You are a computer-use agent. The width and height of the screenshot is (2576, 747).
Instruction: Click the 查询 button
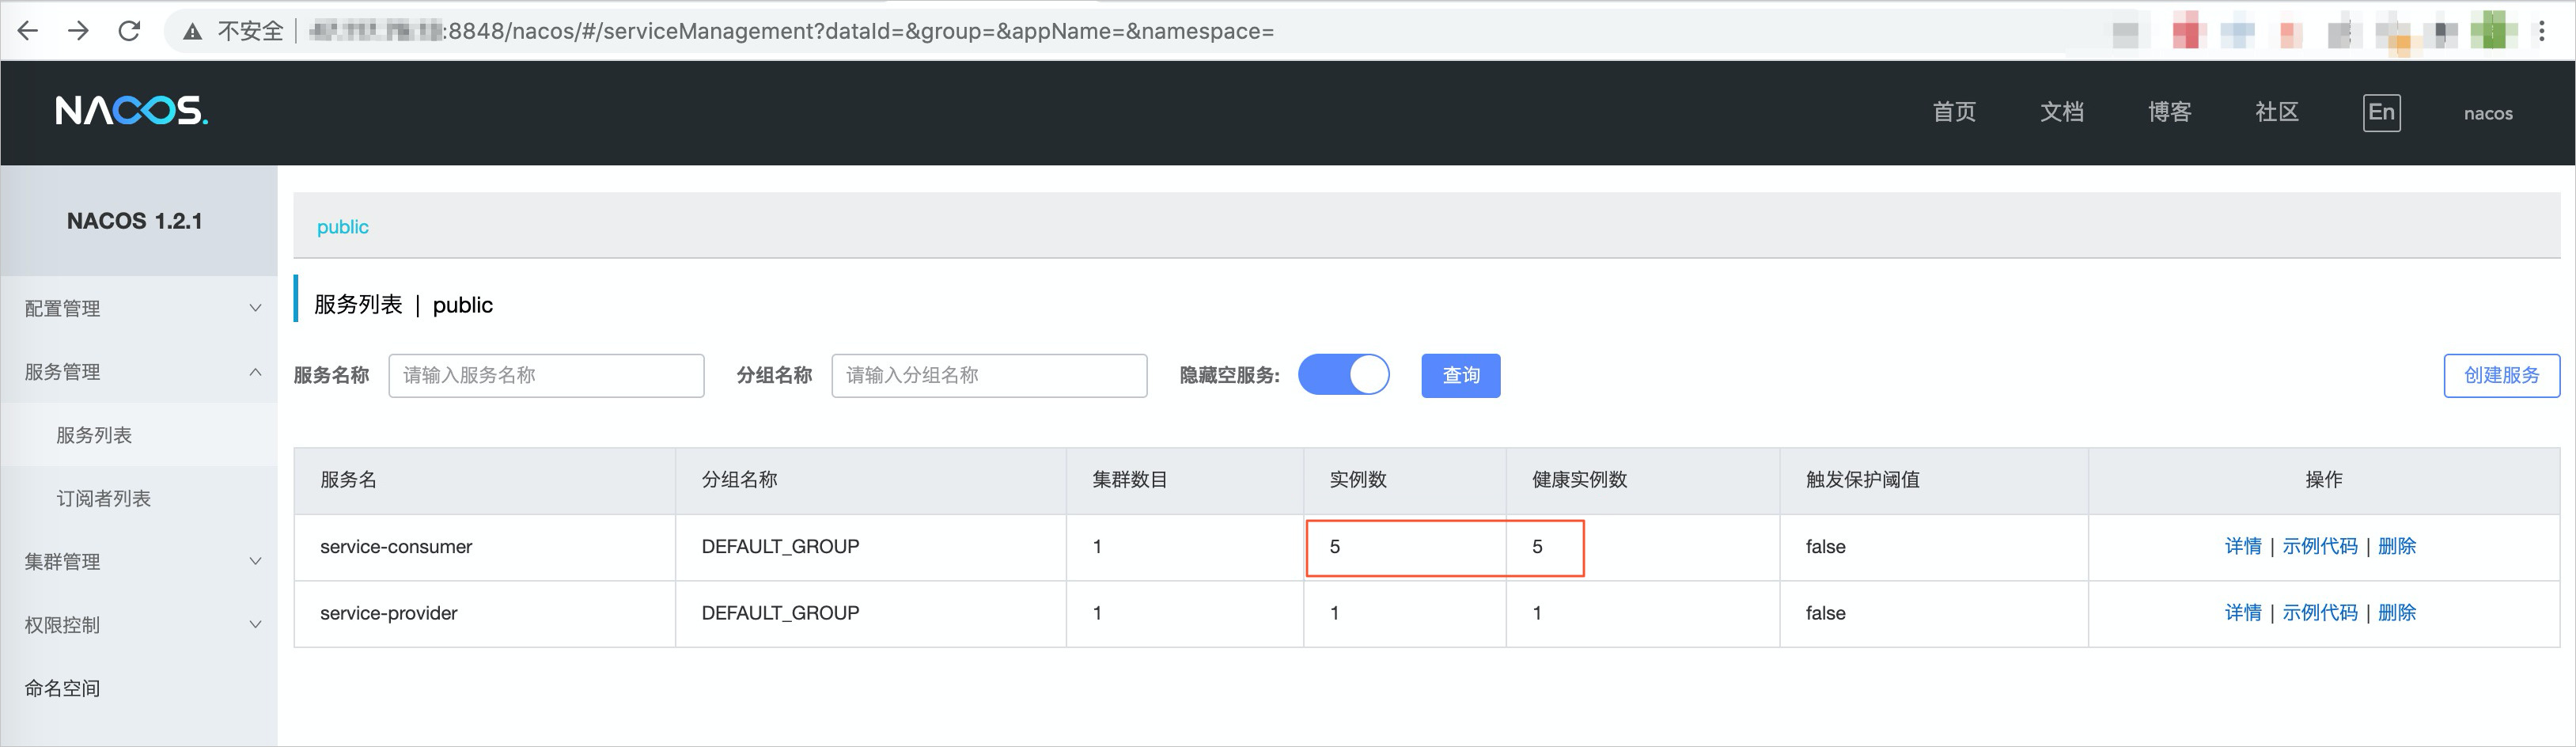pyautogui.click(x=1460, y=375)
